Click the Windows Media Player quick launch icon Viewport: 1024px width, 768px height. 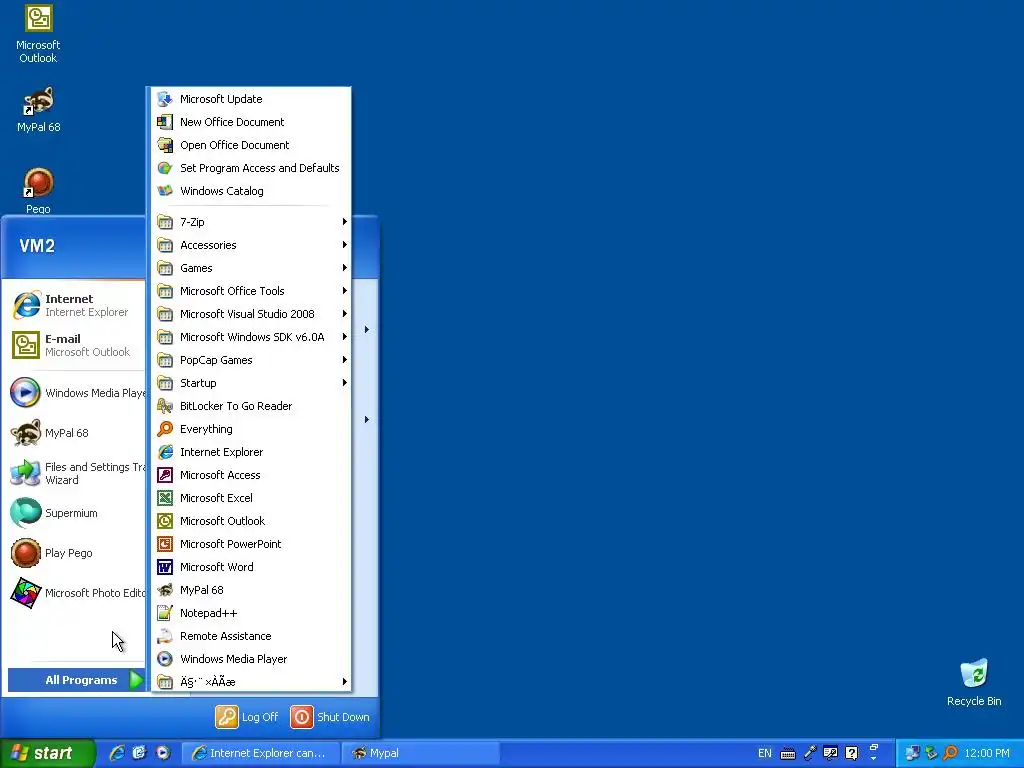[x=163, y=753]
